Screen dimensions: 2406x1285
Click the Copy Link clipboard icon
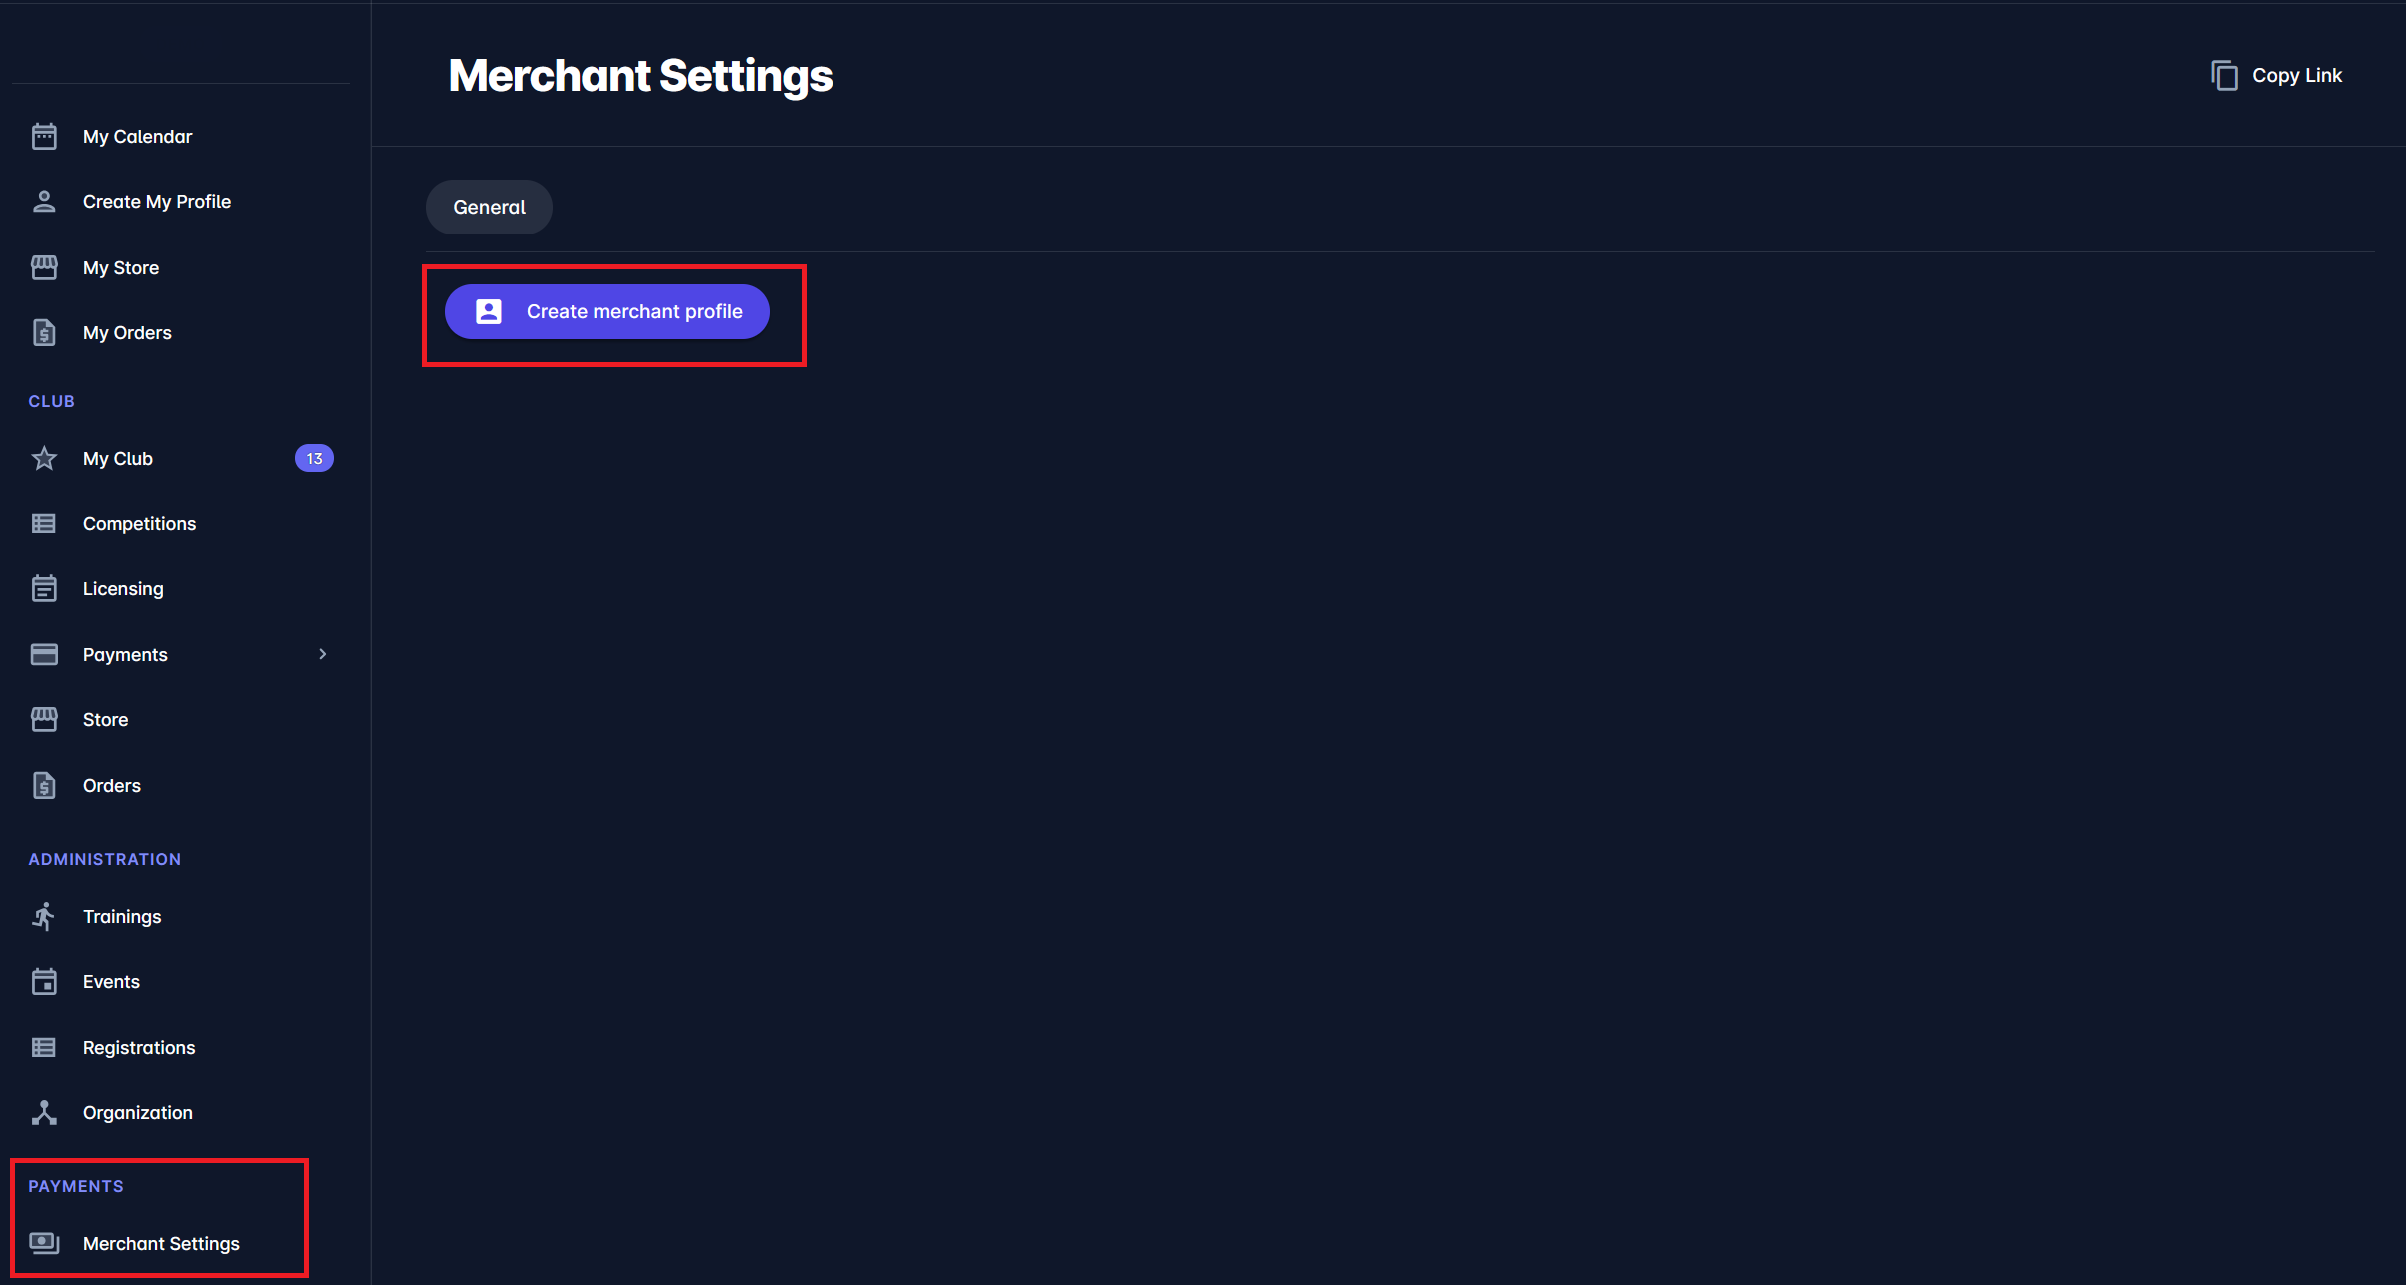tap(2224, 76)
